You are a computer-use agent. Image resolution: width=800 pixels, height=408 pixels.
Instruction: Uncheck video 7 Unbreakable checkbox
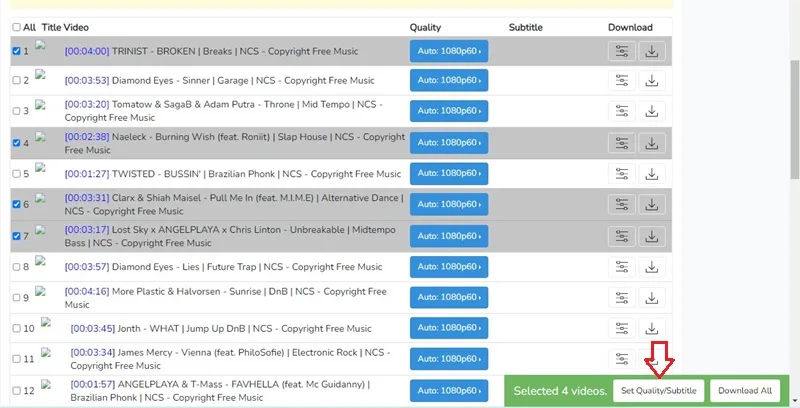pyautogui.click(x=16, y=236)
